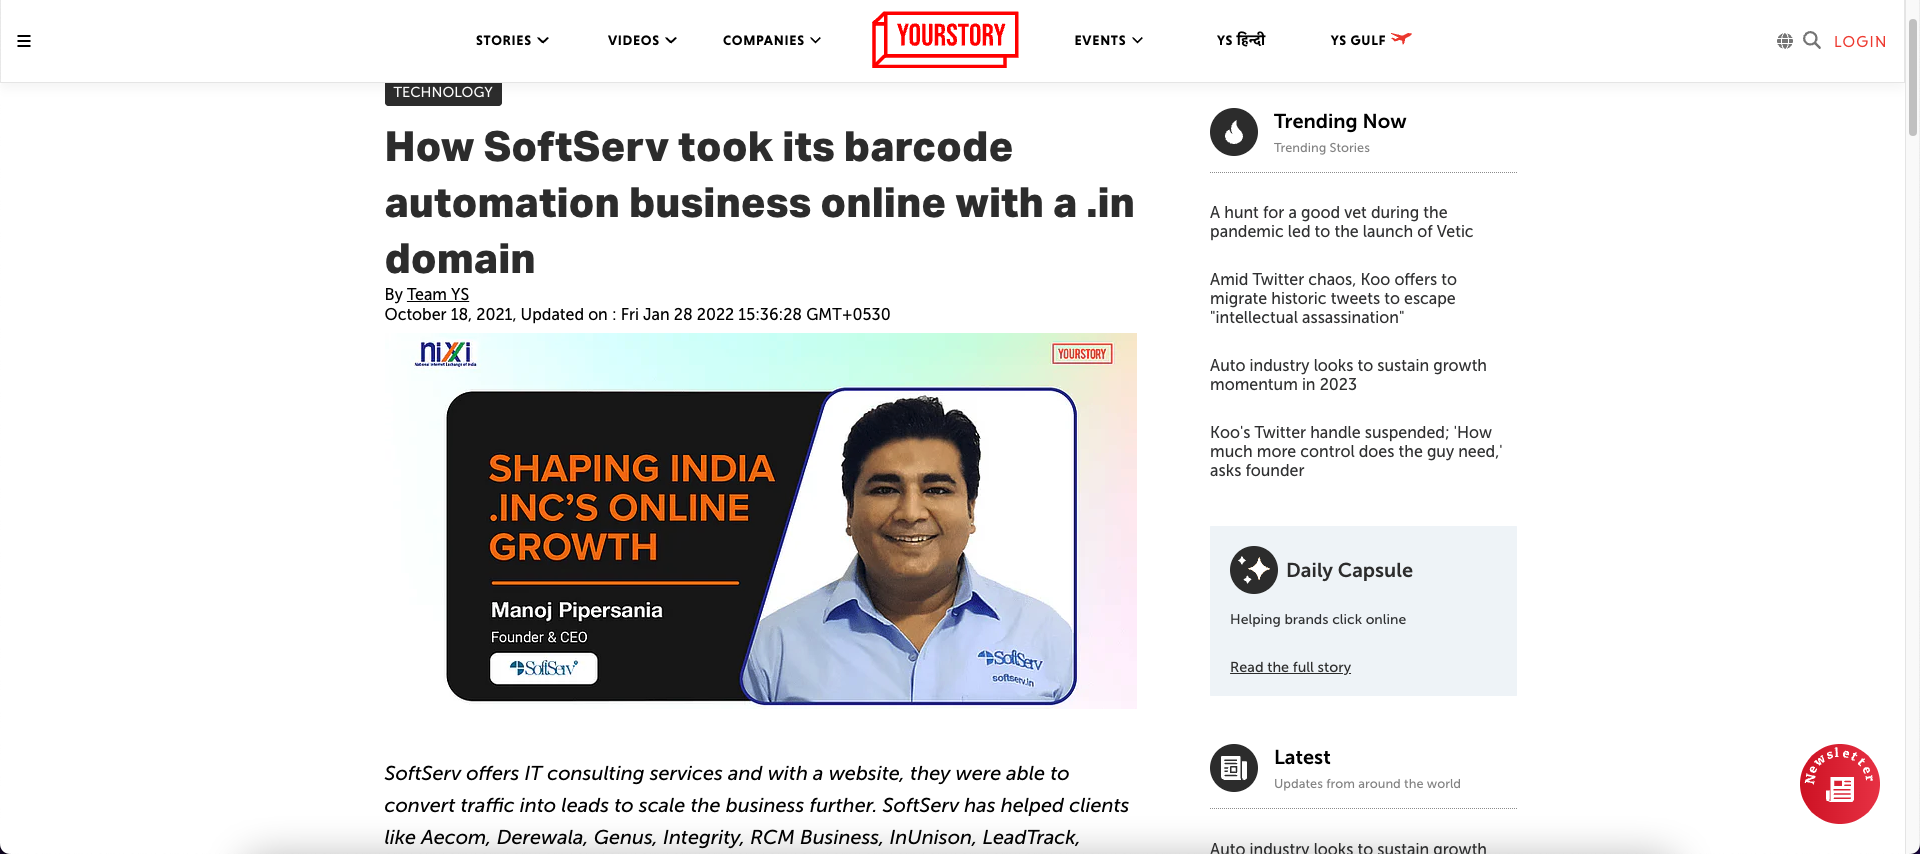The height and width of the screenshot is (854, 1920).
Task: Open Read the full story link
Action: (1290, 667)
